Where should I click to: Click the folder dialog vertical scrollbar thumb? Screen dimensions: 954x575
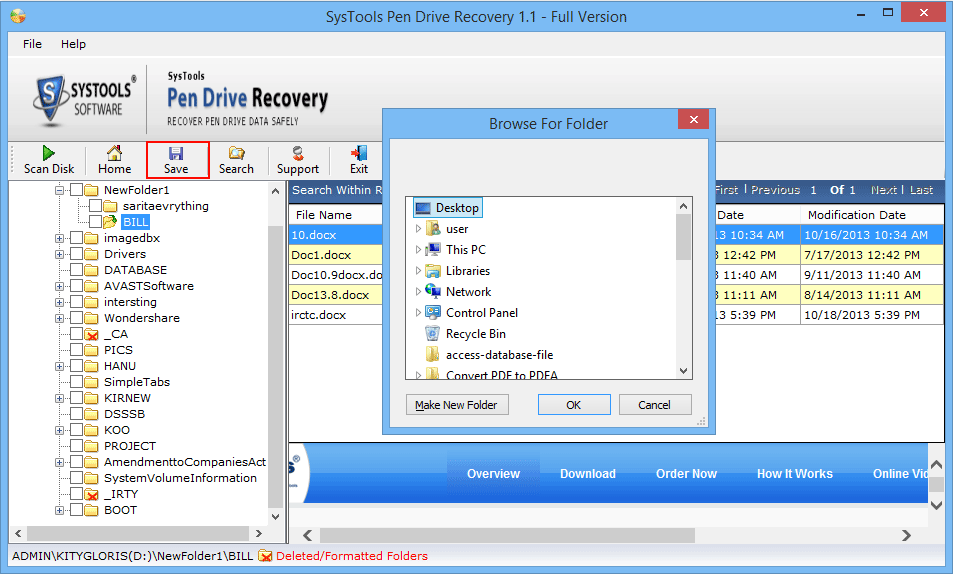tap(683, 237)
